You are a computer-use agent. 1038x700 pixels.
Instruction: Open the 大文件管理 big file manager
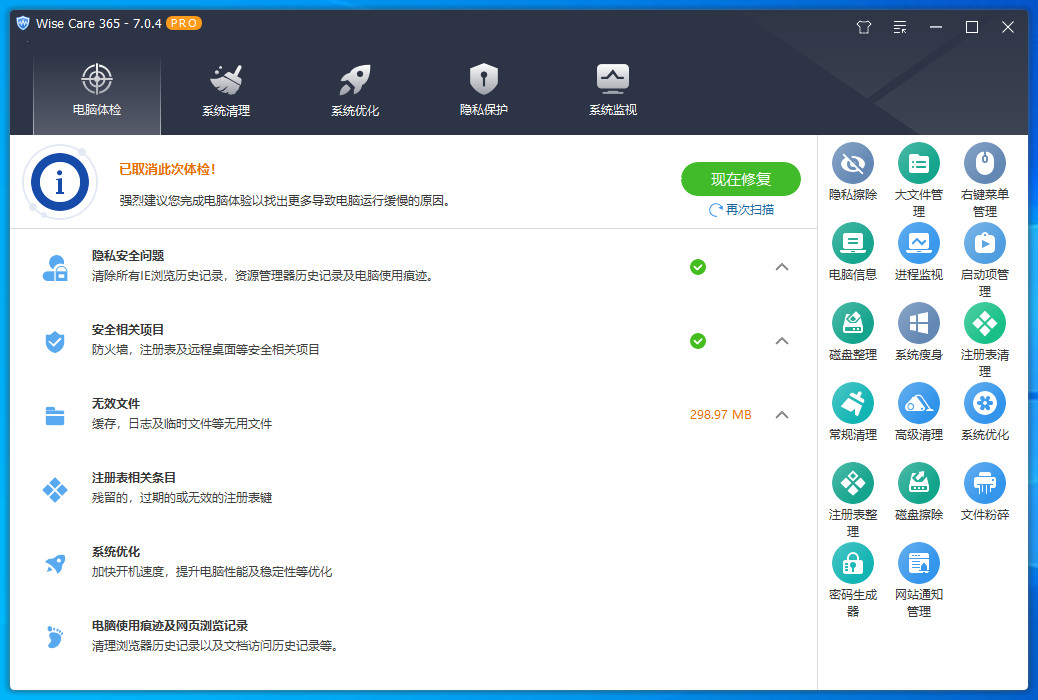(919, 180)
